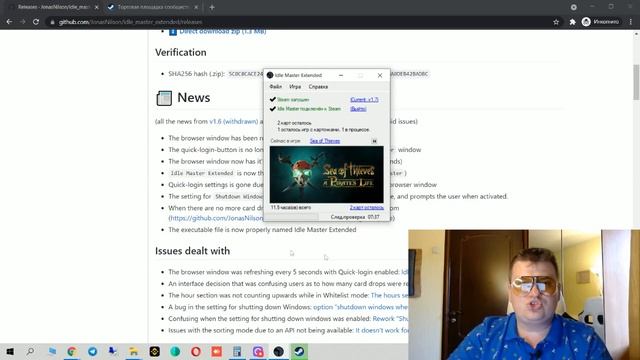
Task: Open 'option shutdown windows' issue link
Action: 360,307
